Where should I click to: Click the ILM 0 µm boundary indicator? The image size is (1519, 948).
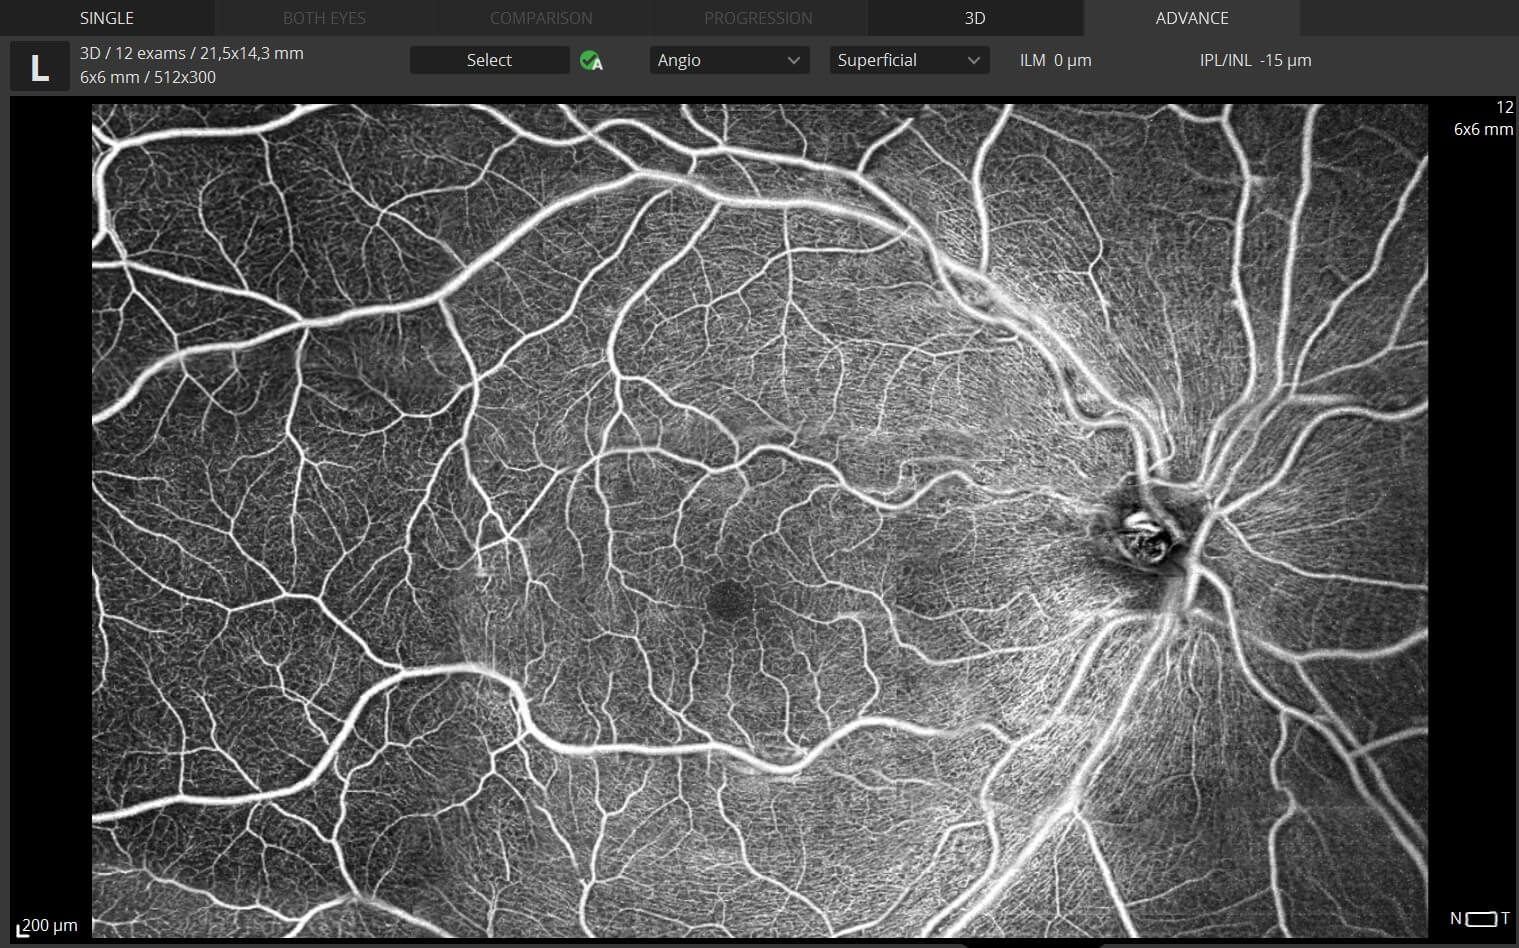(x=1055, y=60)
